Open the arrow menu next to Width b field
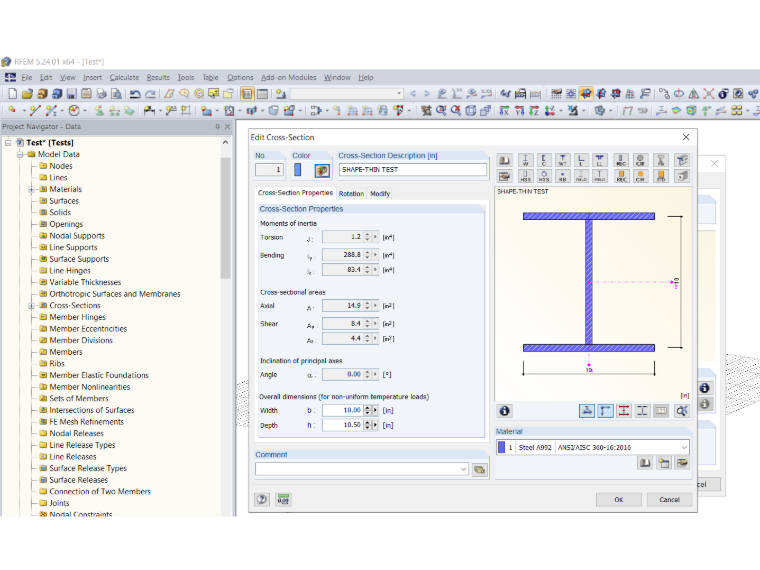The image size is (760, 570). click(x=375, y=411)
